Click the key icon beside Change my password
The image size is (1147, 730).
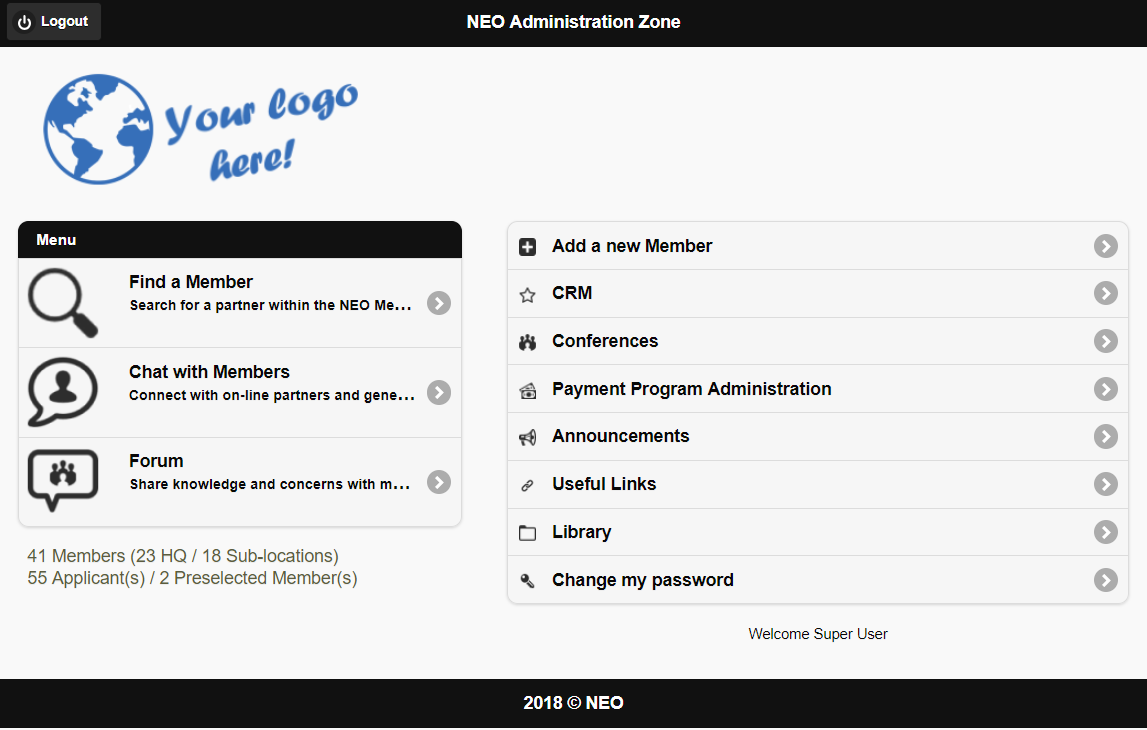point(527,581)
